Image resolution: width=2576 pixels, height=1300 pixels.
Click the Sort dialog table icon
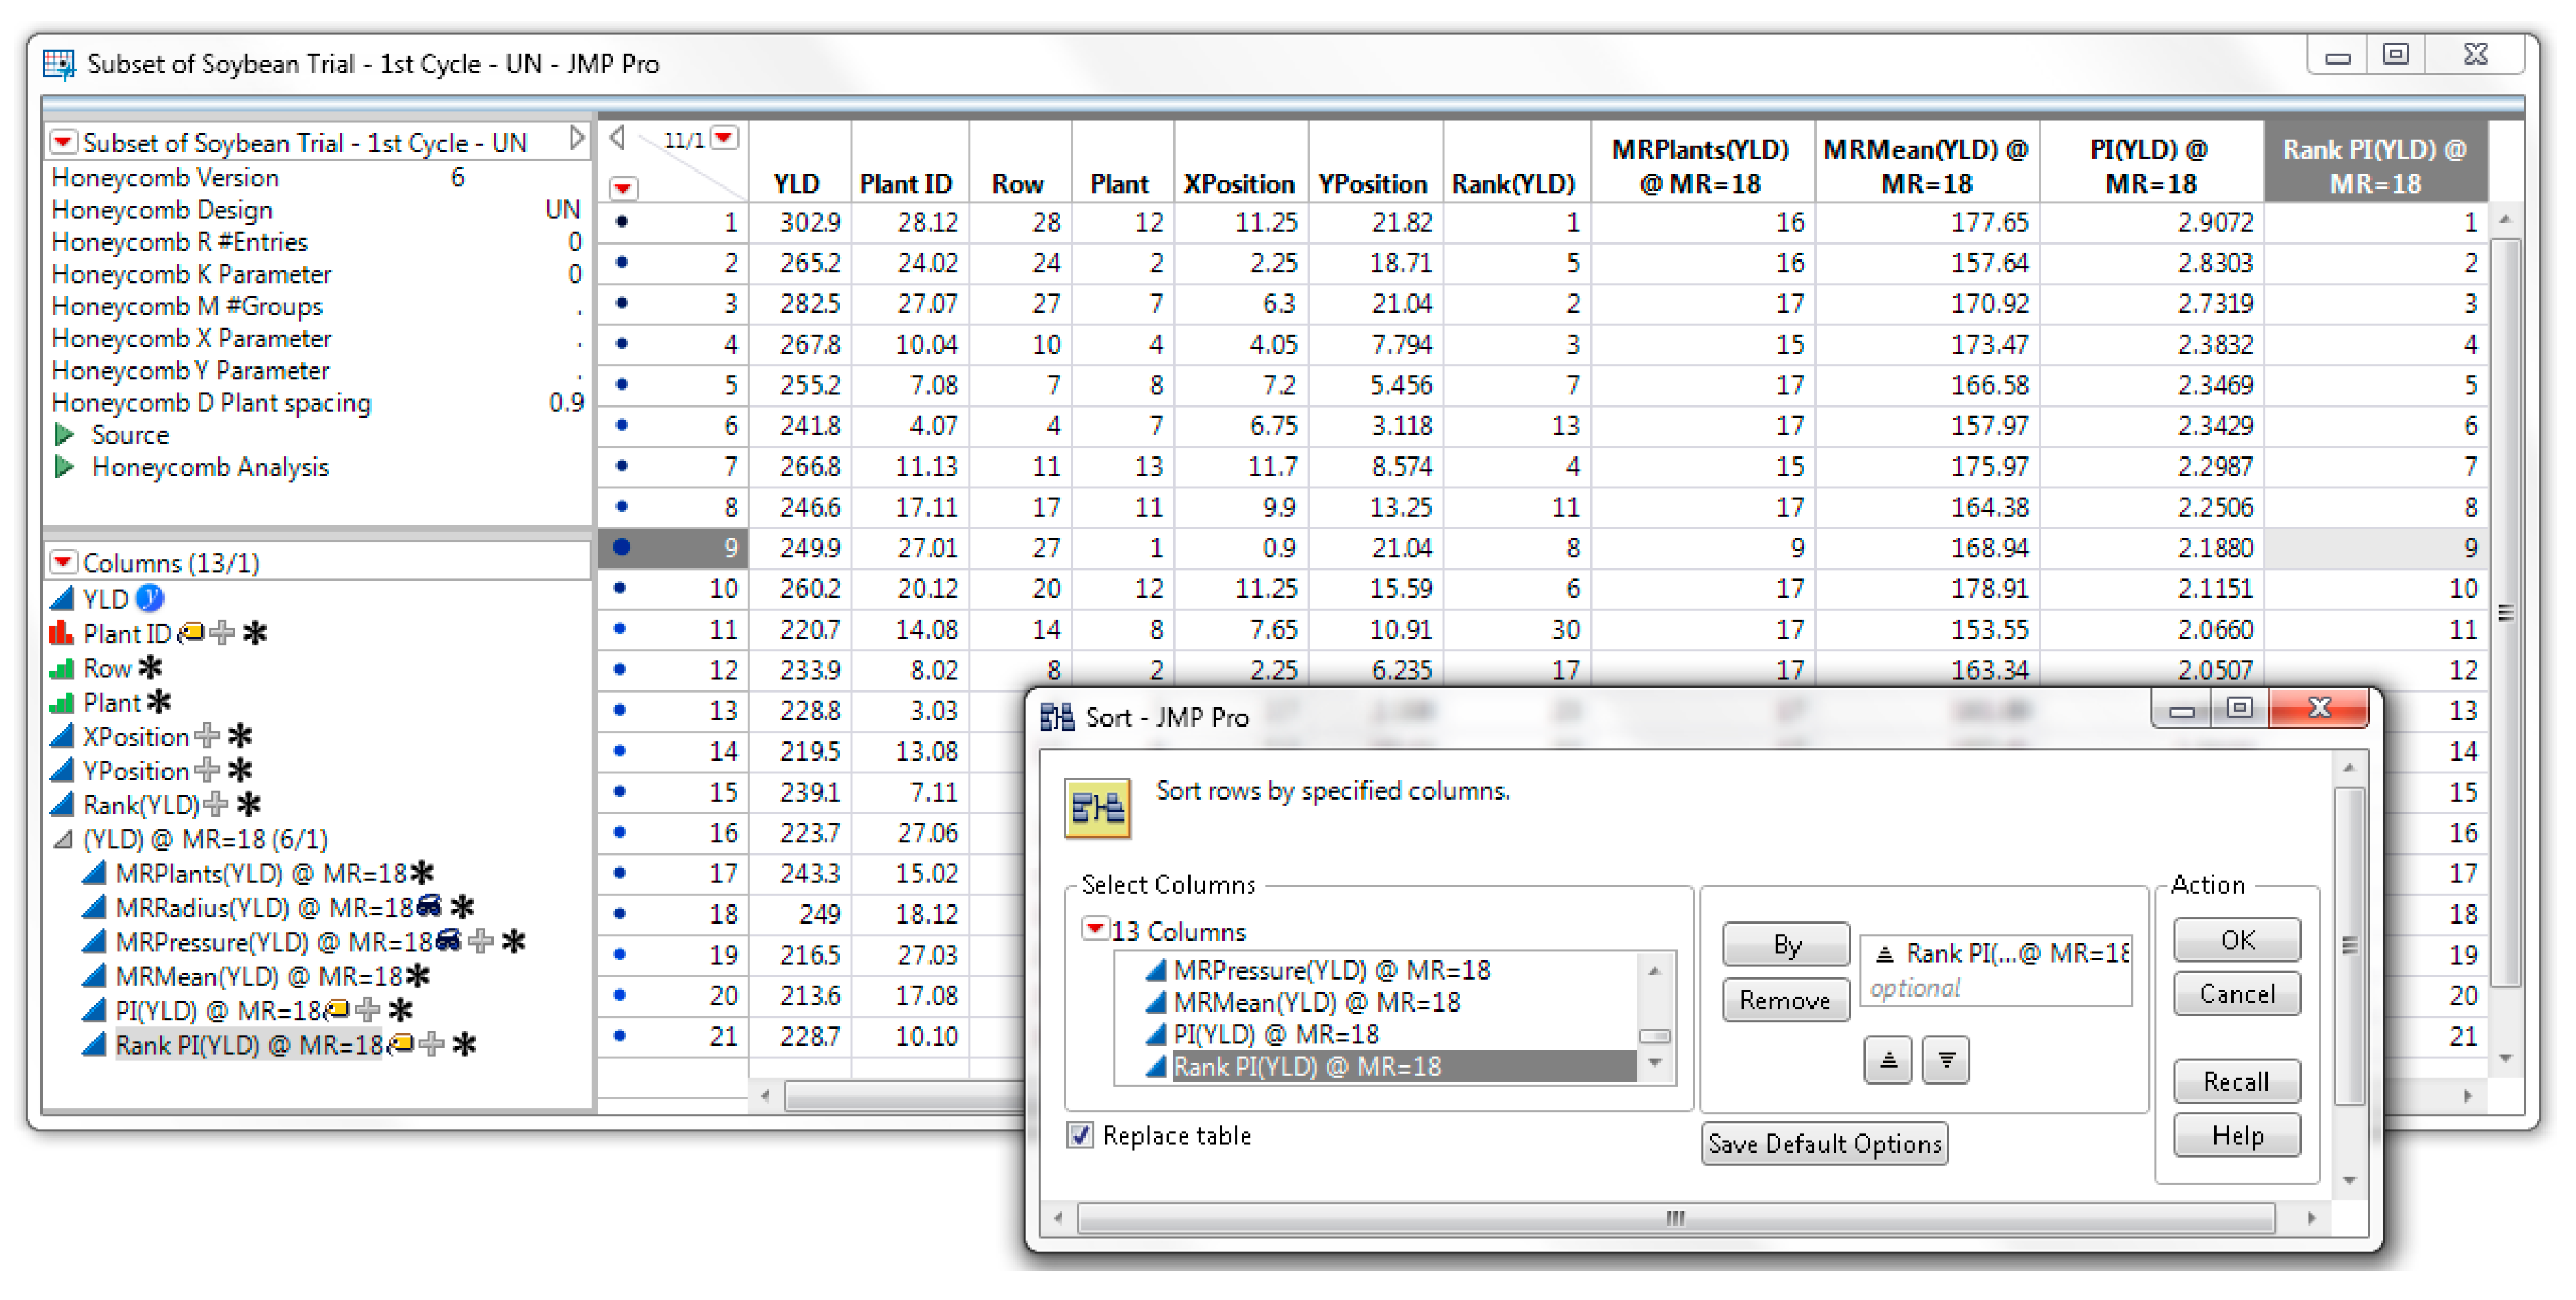[x=1097, y=807]
